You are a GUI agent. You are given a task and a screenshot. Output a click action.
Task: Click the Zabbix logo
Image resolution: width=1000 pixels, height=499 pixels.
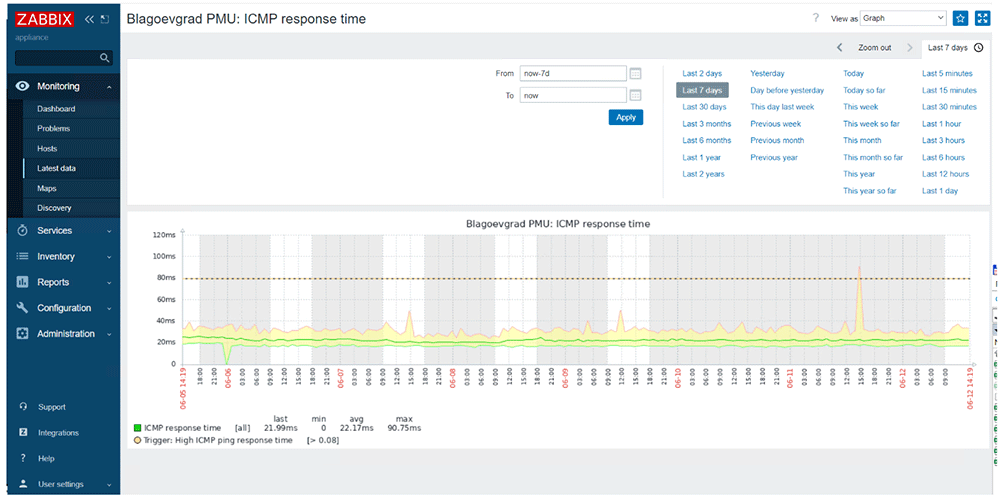(x=45, y=19)
